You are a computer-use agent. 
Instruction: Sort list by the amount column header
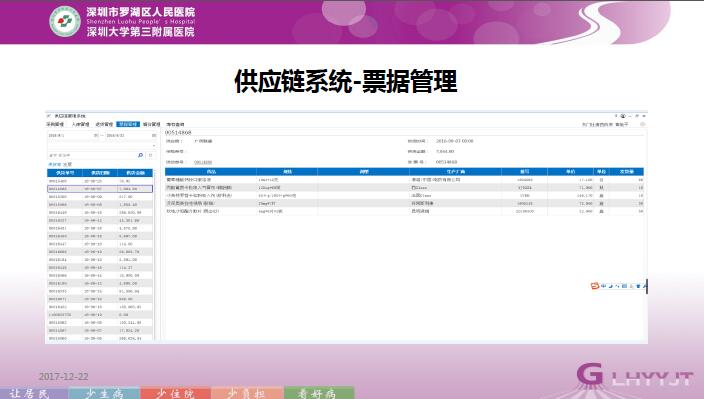(135, 173)
